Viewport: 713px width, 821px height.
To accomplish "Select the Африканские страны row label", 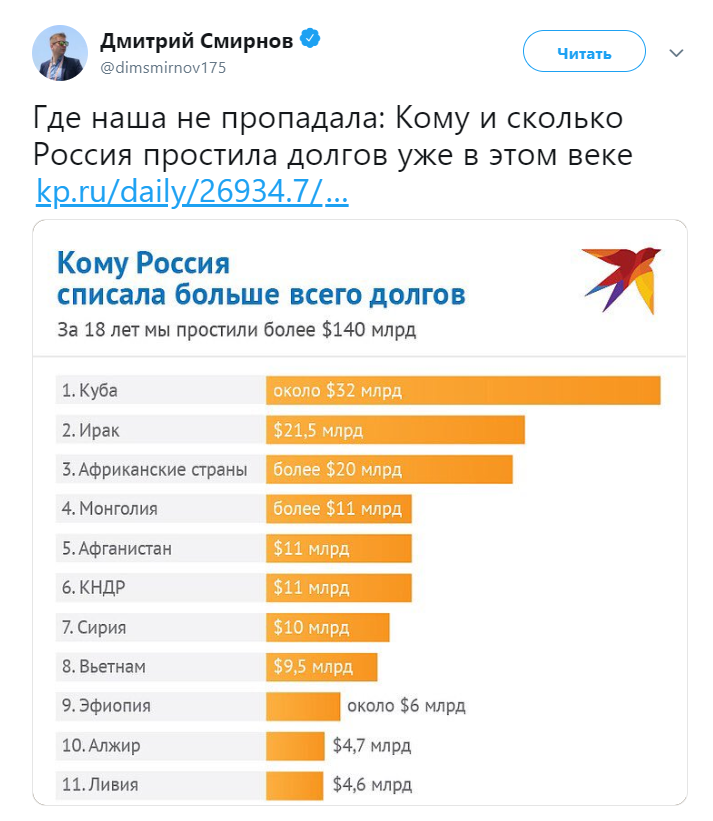I will coord(154,469).
